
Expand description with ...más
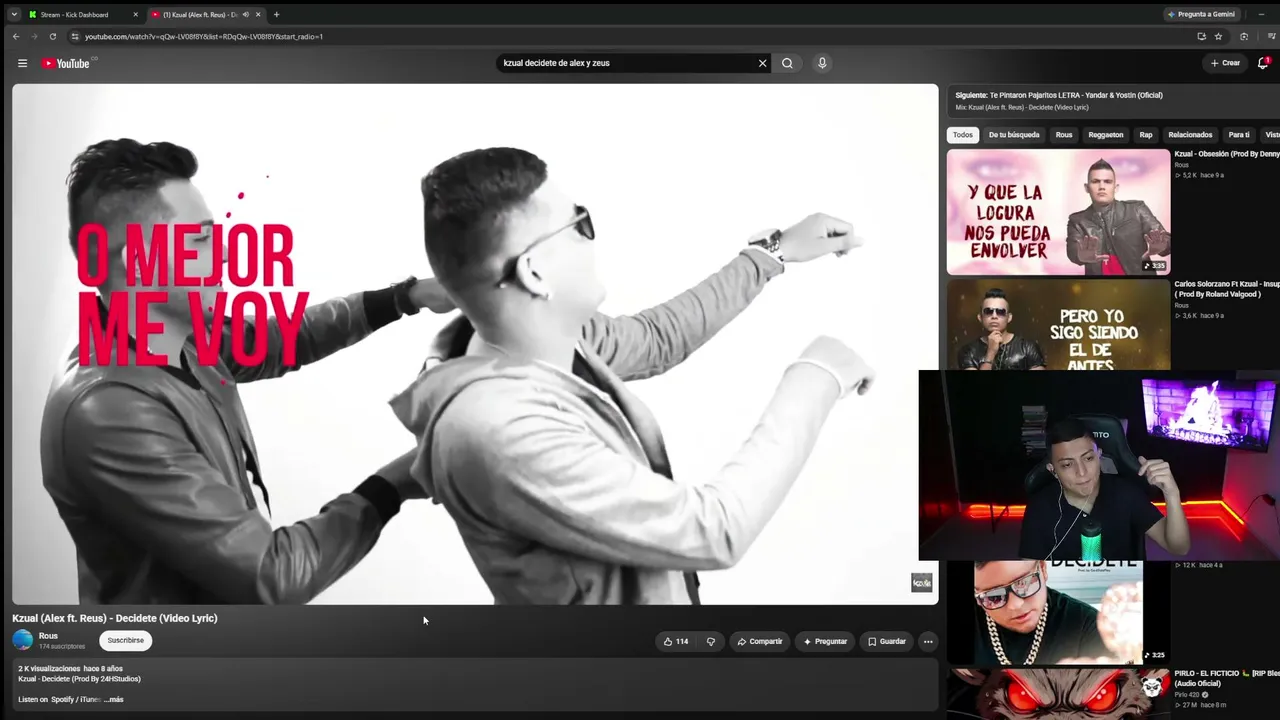[113, 699]
